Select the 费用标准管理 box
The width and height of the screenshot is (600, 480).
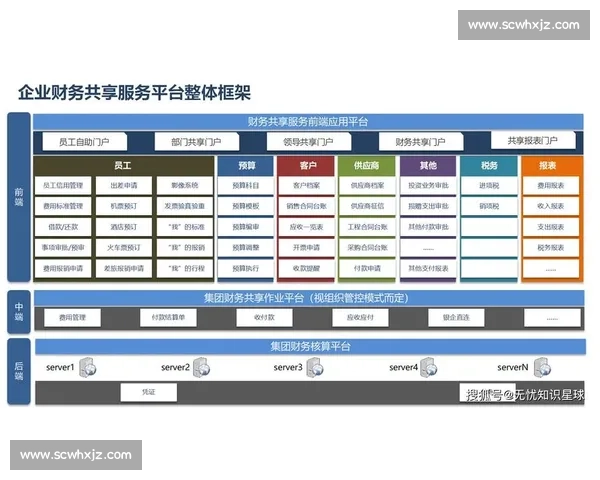click(63, 206)
